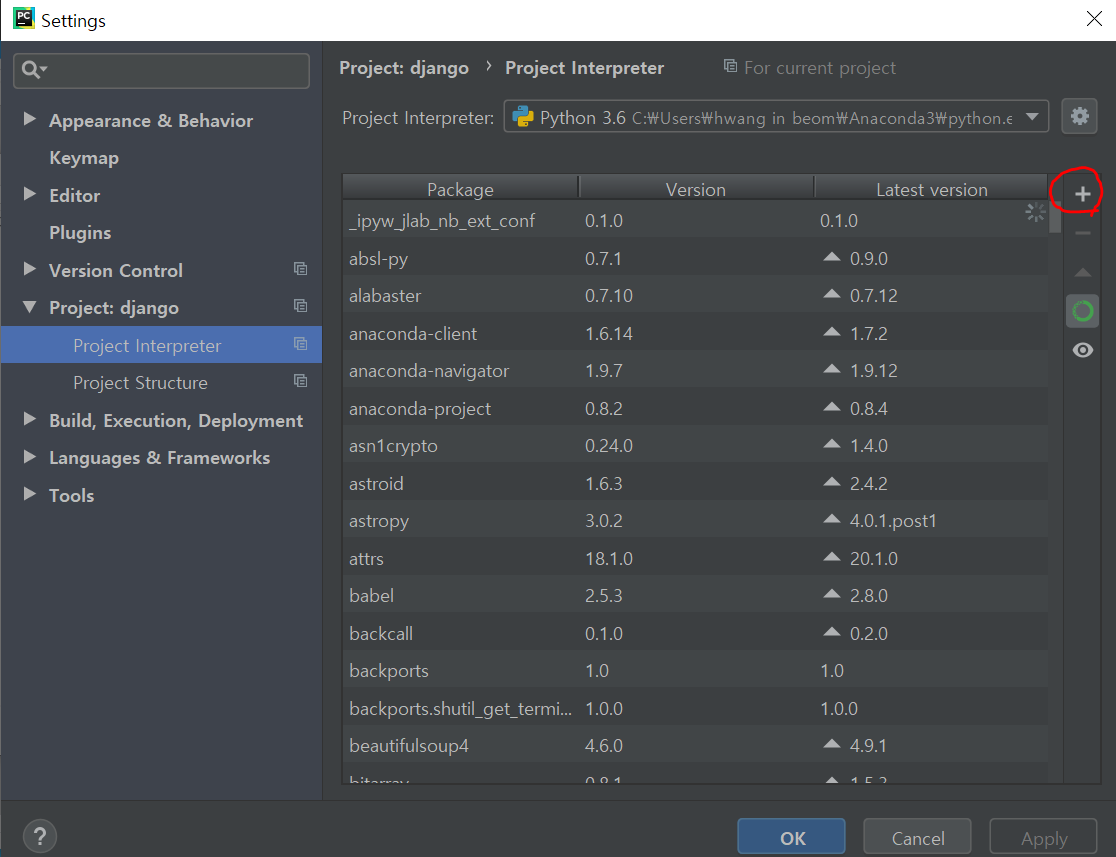Click version 18.1.0 cell of attrs
The image size is (1116, 857).
pyautogui.click(x=696, y=558)
